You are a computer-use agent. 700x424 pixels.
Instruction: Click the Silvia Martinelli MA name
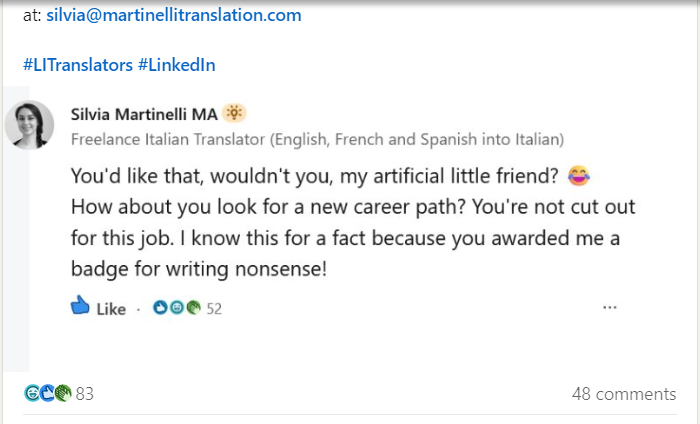click(144, 114)
